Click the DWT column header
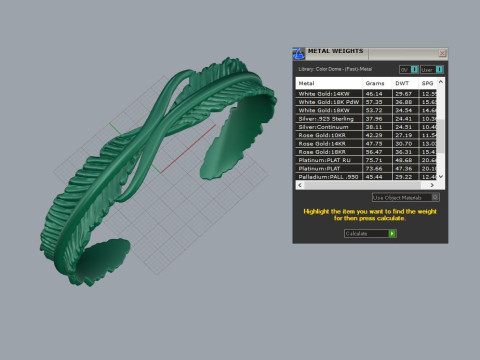The image size is (480, 360). (405, 83)
